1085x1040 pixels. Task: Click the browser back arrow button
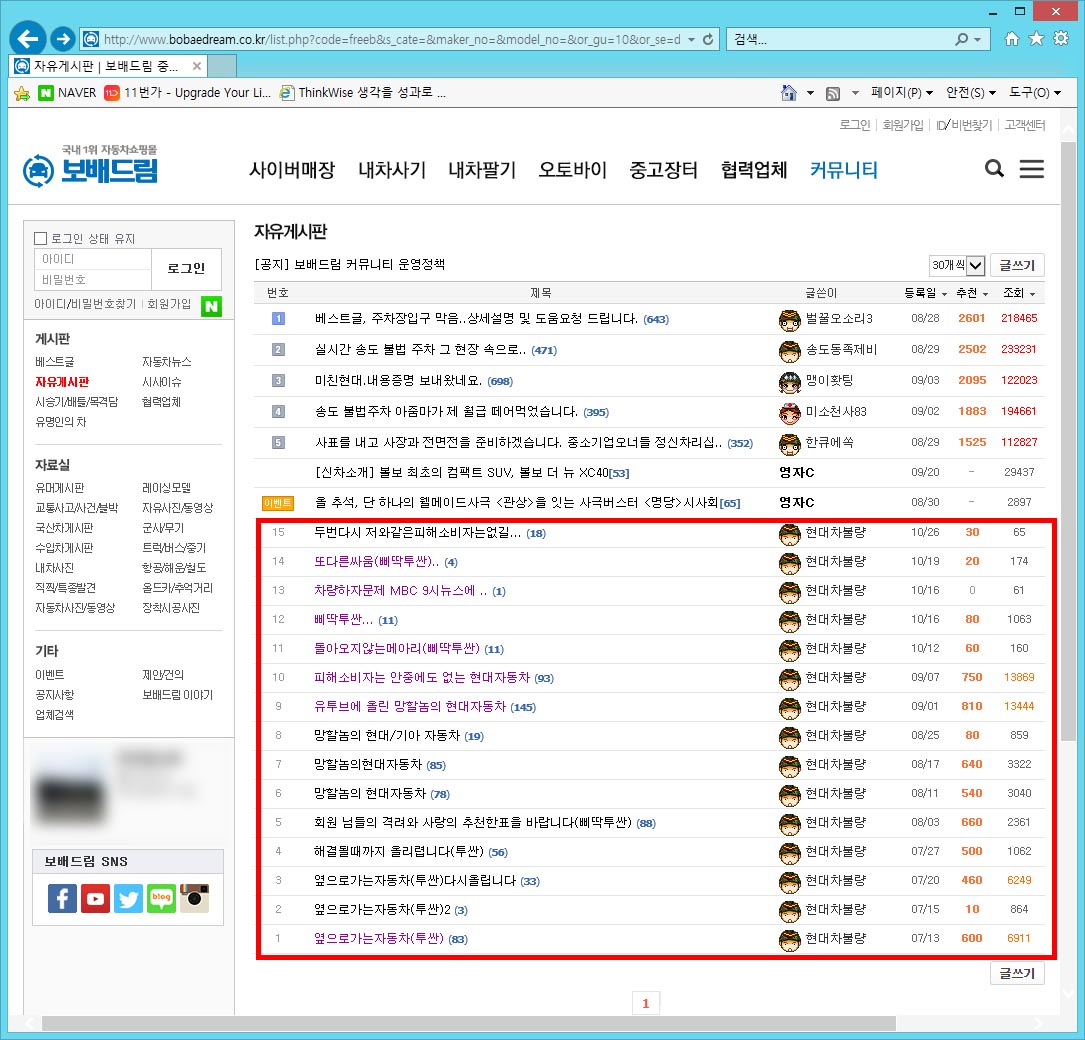[x=28, y=38]
